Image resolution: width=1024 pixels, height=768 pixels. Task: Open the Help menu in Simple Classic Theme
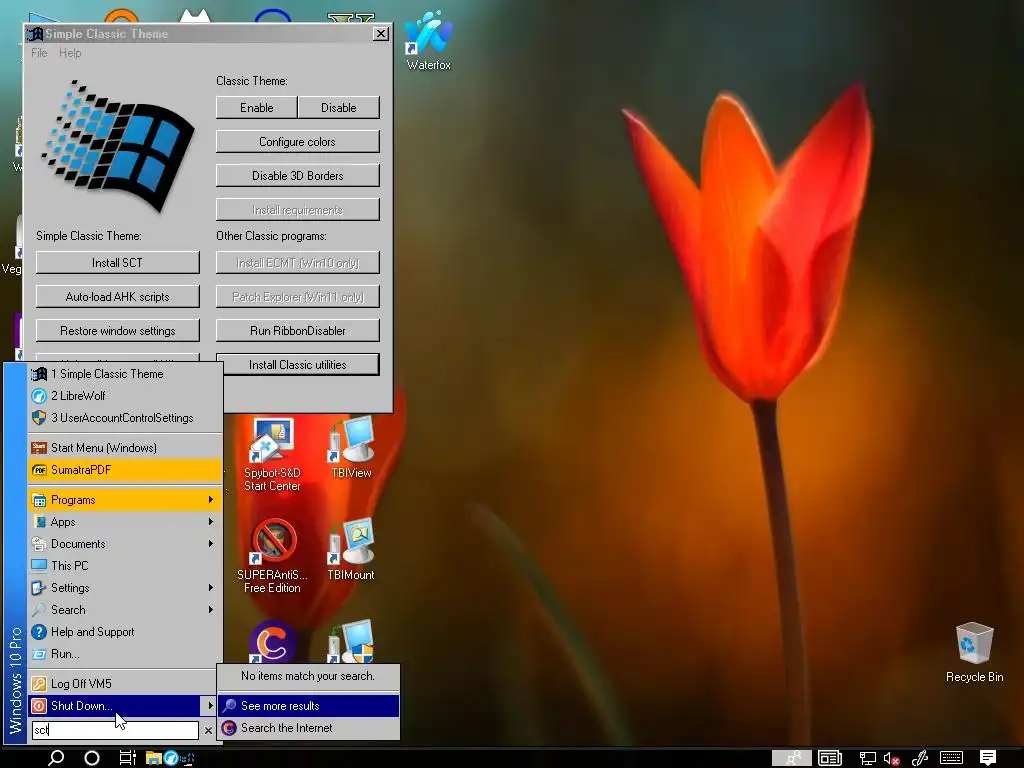(x=70, y=53)
